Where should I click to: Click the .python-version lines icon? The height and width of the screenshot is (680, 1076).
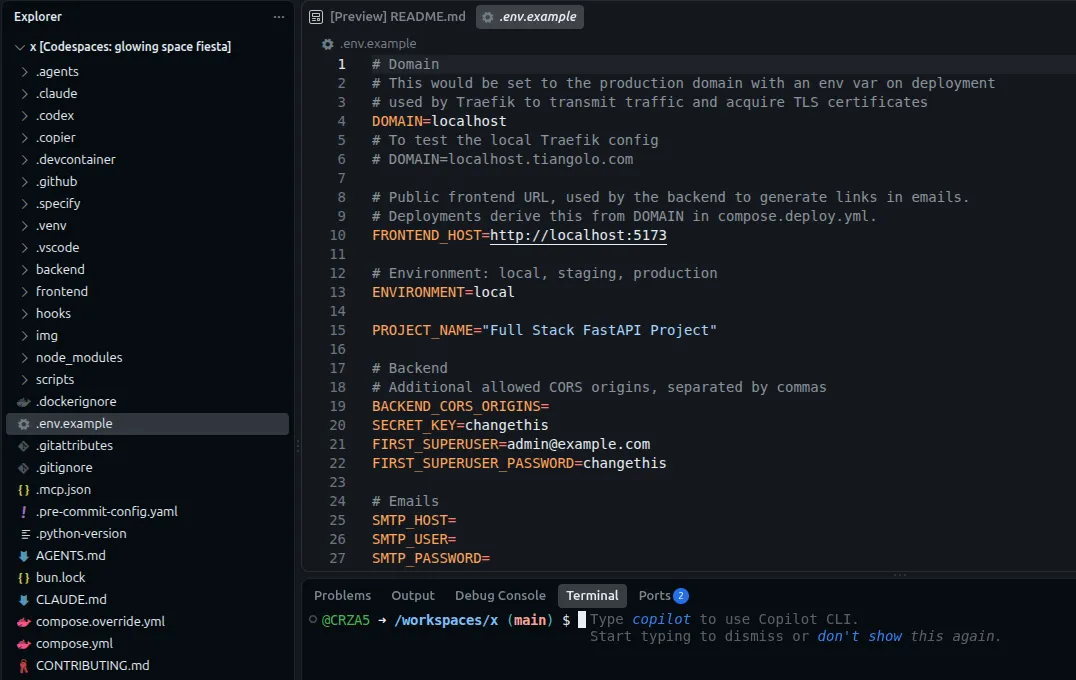25,534
